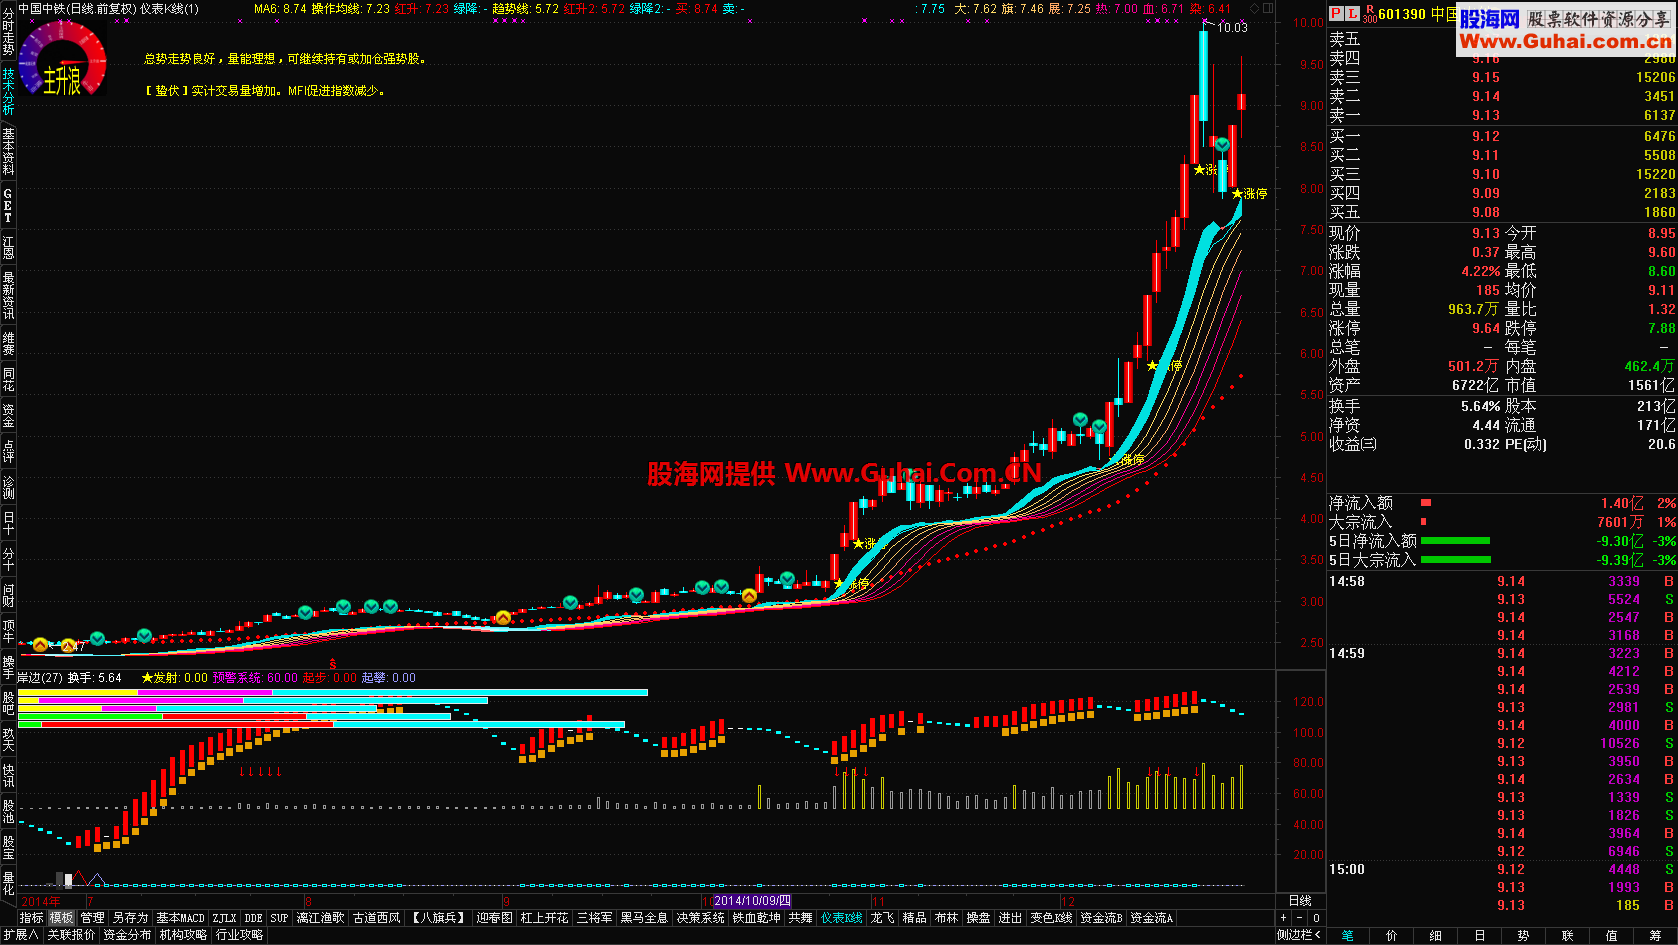Switch to the 古道西风 template
1678x945 pixels.
click(377, 918)
